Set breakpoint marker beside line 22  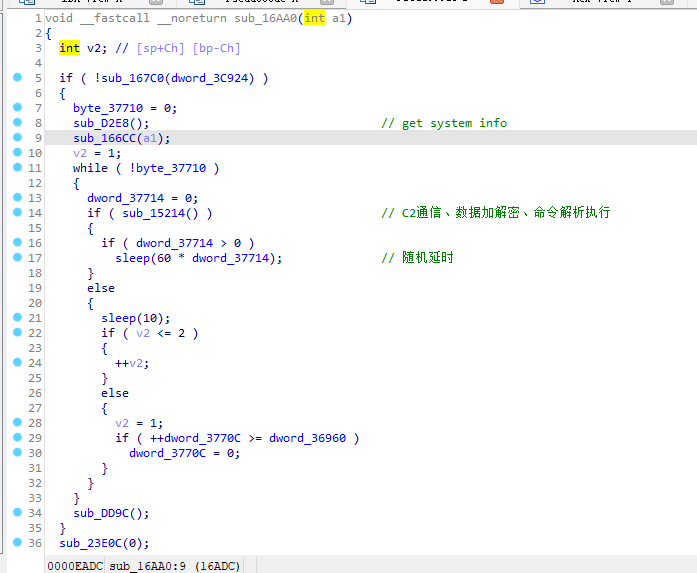17,333
